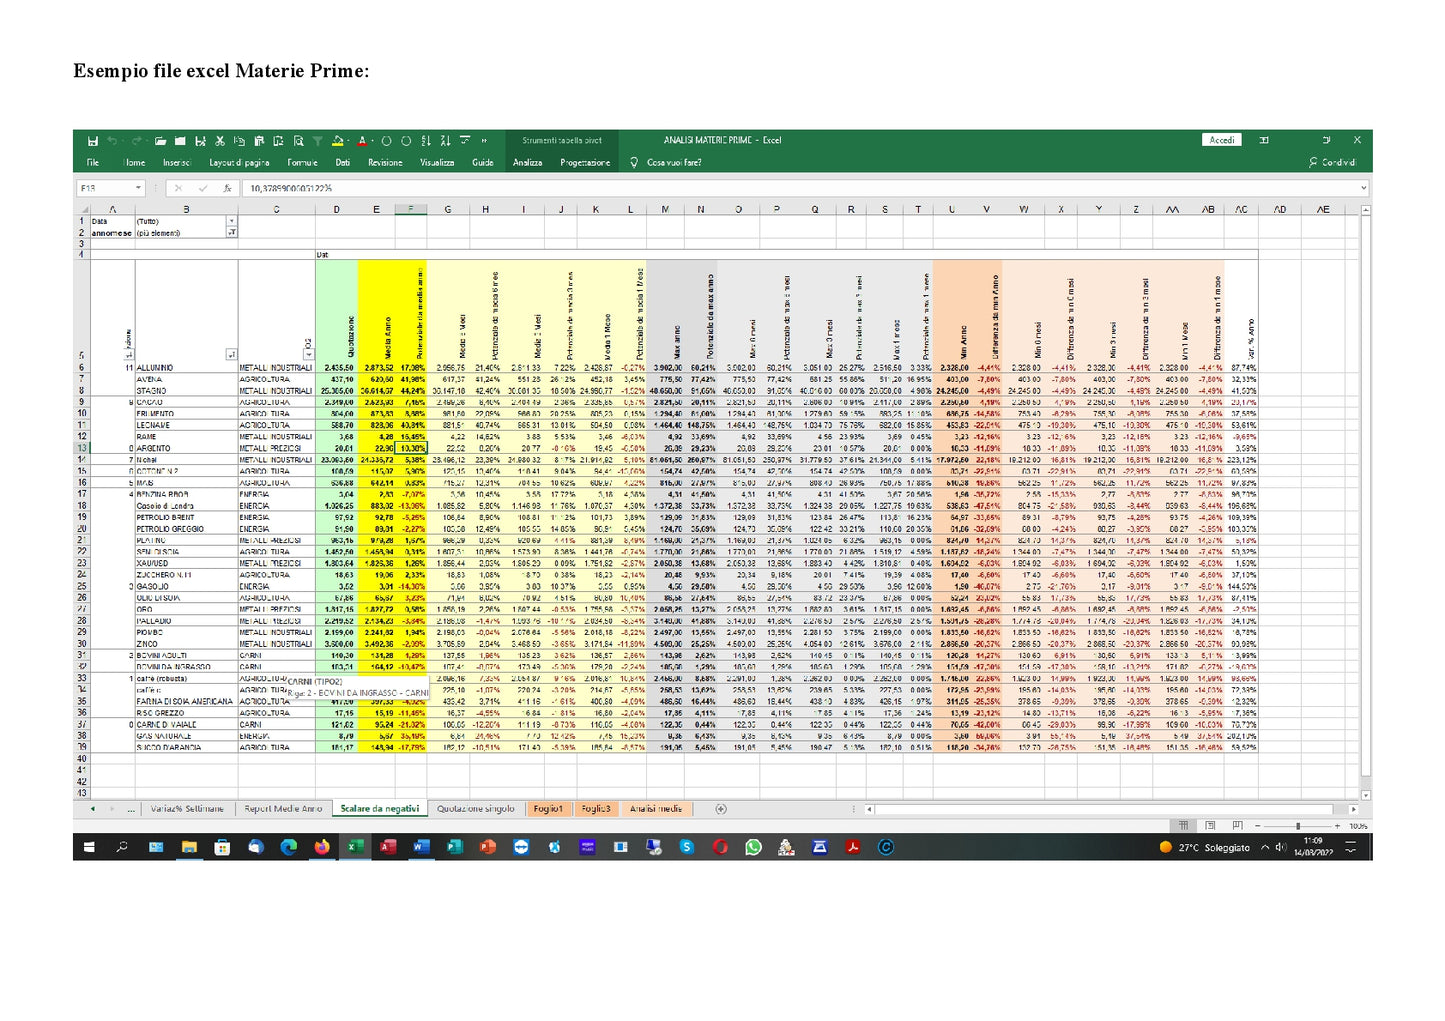Image resolution: width=1445 pixels, height=1021 pixels.
Task: Select the column D header
Action: pyautogui.click(x=336, y=209)
